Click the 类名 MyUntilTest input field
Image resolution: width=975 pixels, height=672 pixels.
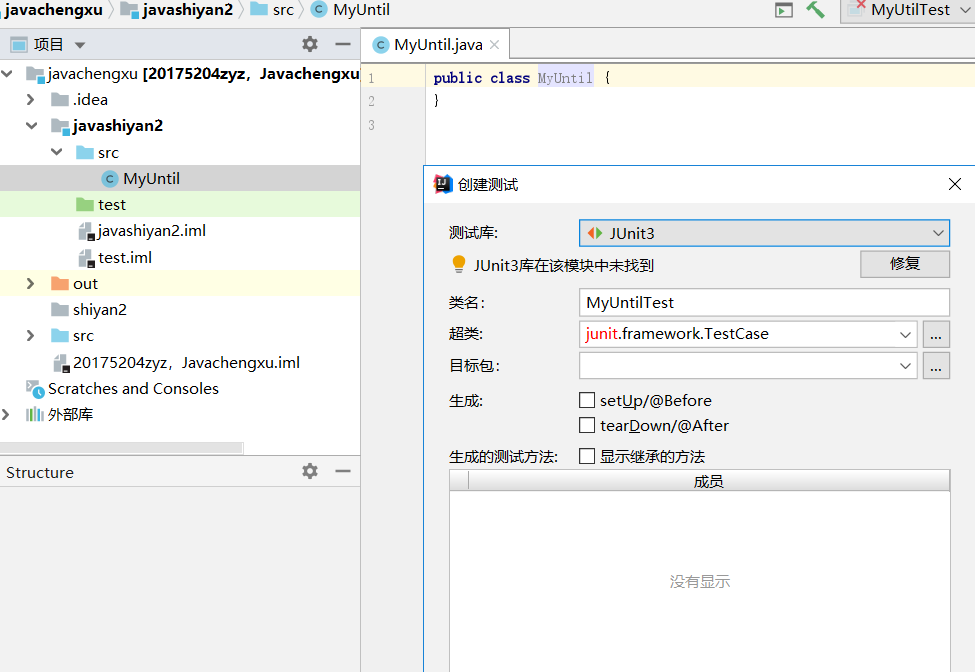(x=764, y=303)
